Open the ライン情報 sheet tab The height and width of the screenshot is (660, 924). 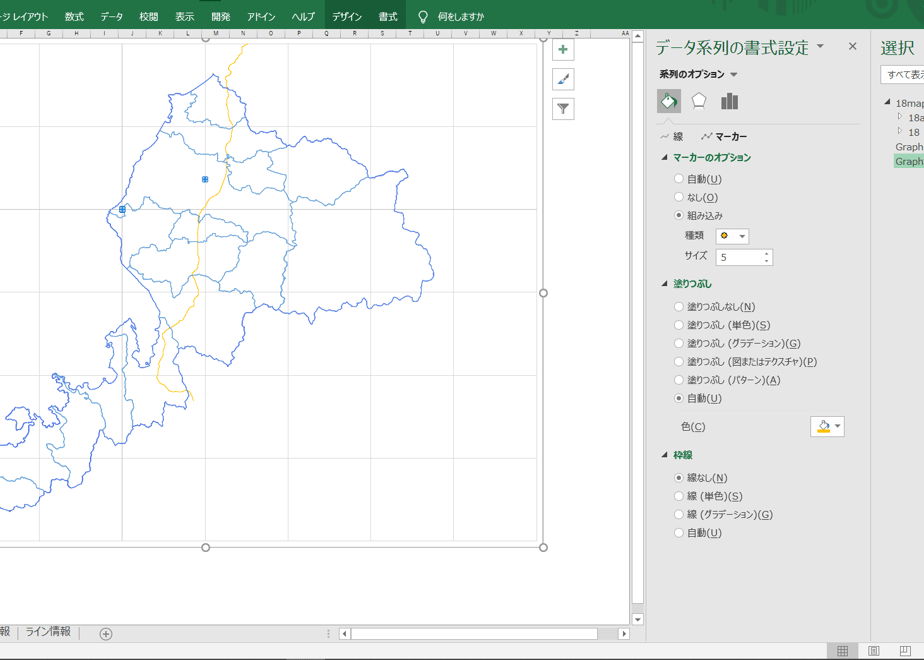tap(48, 632)
